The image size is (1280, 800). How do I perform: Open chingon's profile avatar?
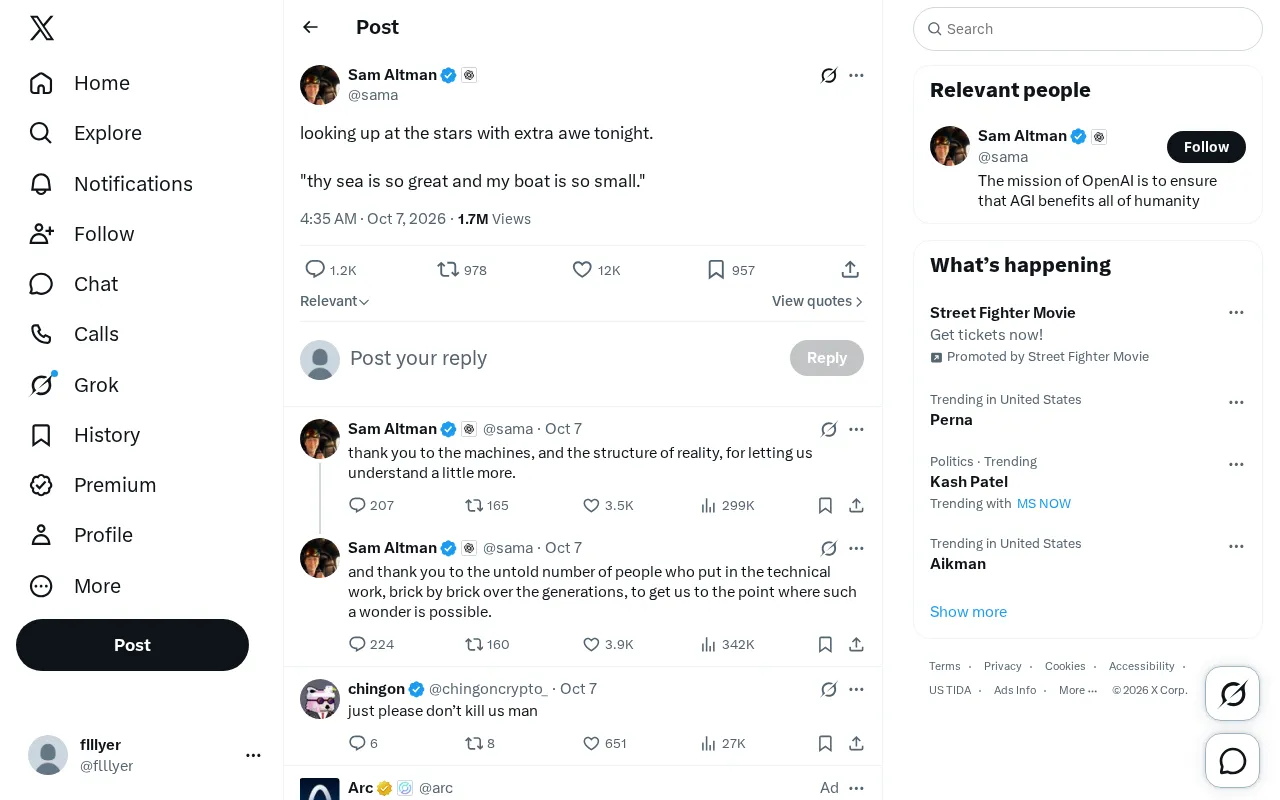[320, 699]
